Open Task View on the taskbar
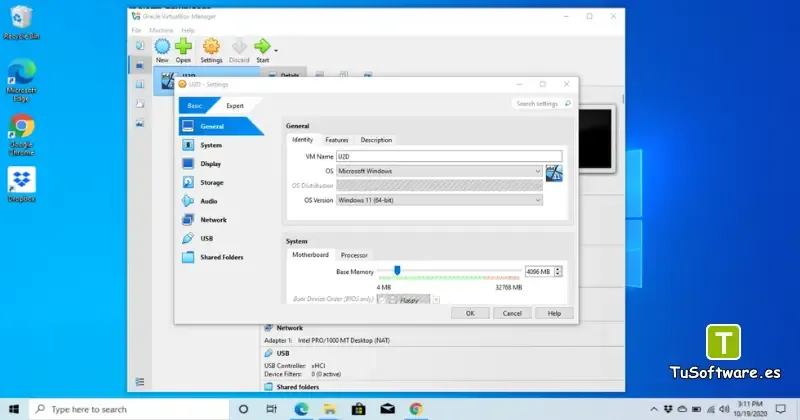 pyautogui.click(x=271, y=409)
